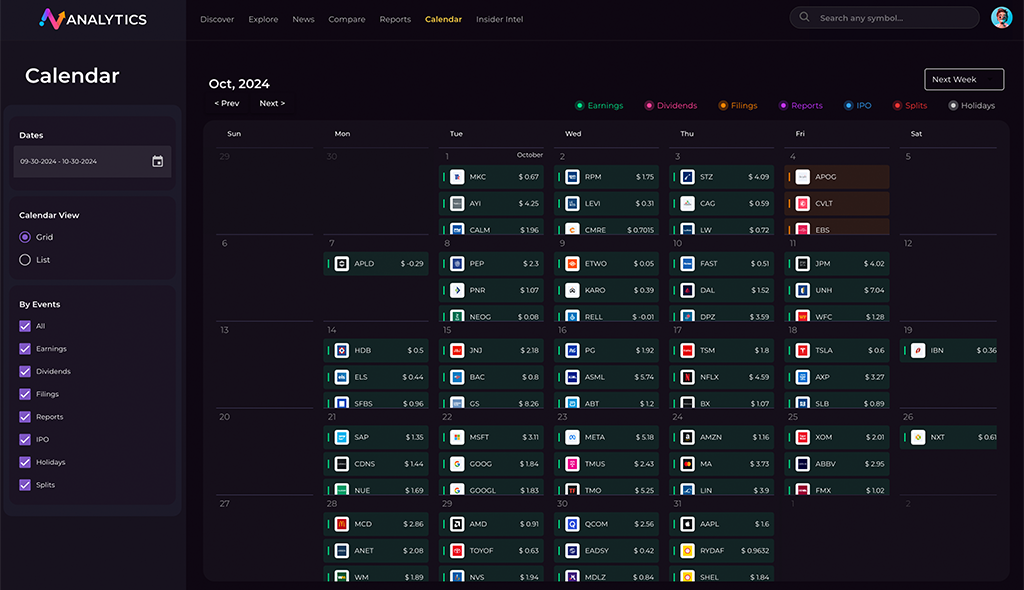Click the MSFT company logo

tap(457, 437)
